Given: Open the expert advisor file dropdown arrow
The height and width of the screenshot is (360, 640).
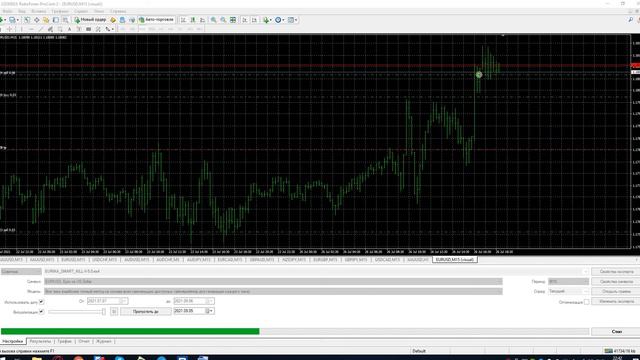Looking at the screenshot, I should [585, 271].
